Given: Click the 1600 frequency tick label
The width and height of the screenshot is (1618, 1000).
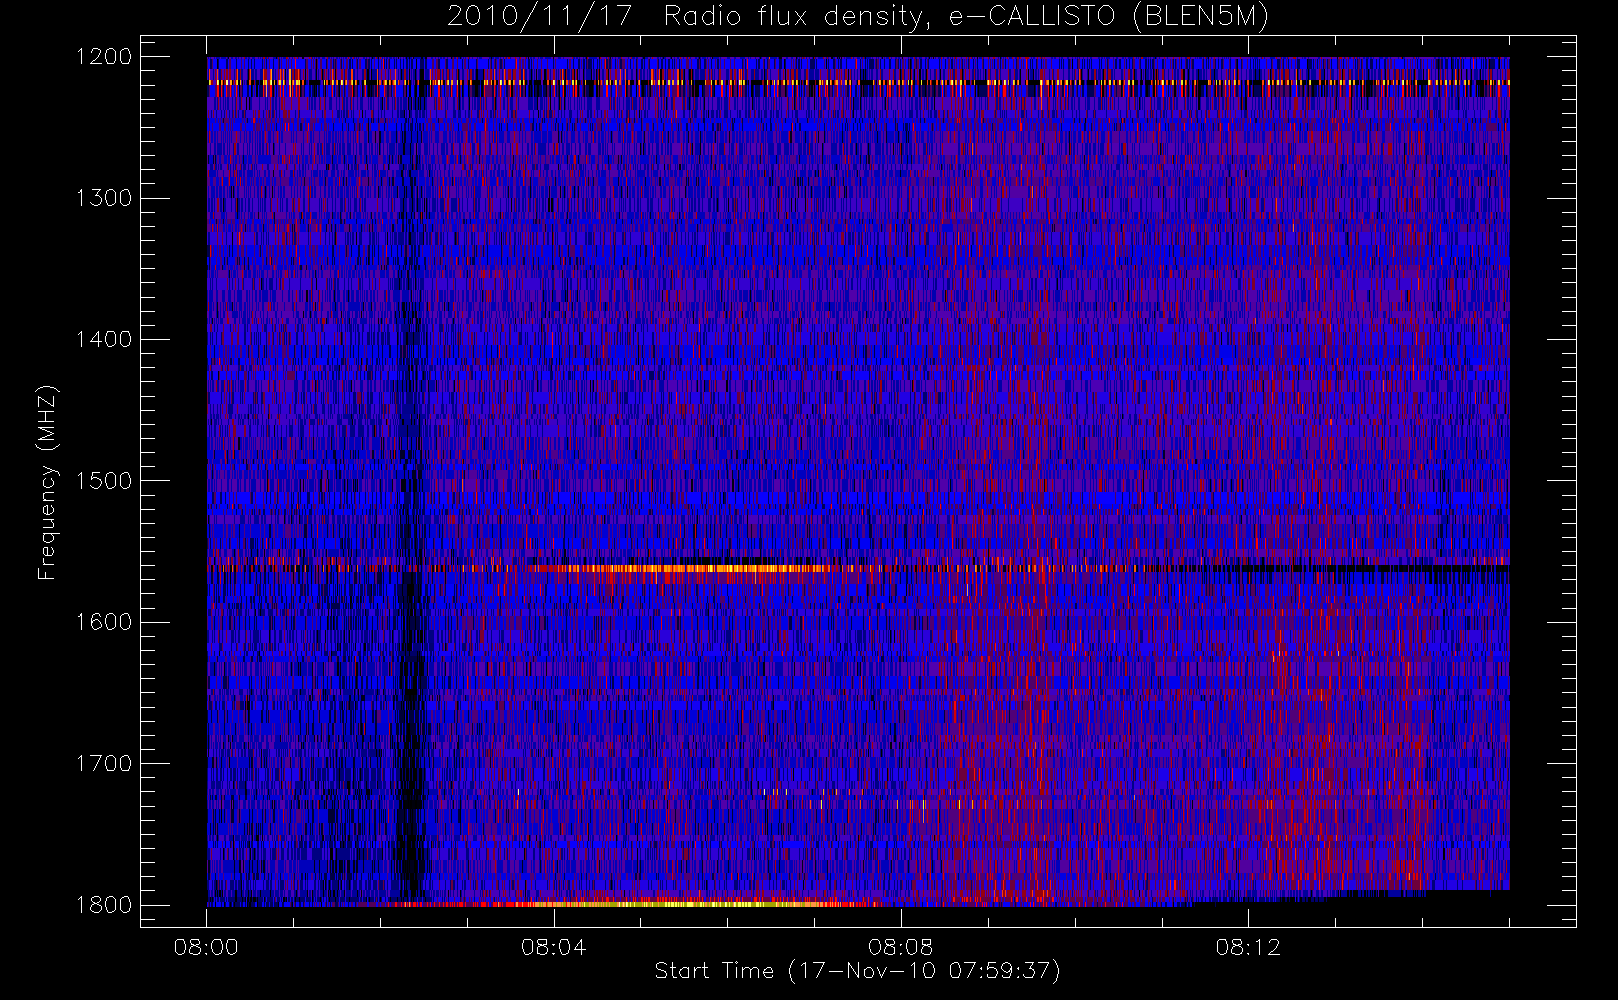Looking at the screenshot, I should (x=104, y=621).
